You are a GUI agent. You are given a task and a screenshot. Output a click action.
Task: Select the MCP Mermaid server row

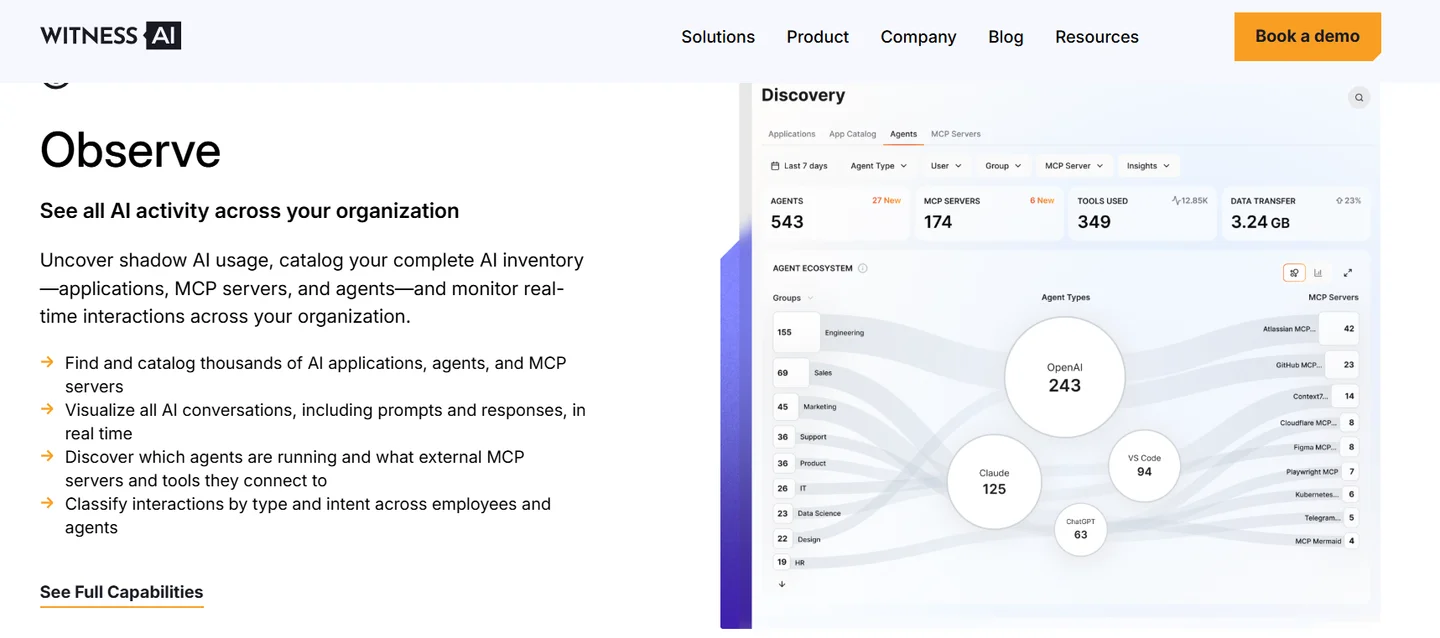click(x=1327, y=541)
